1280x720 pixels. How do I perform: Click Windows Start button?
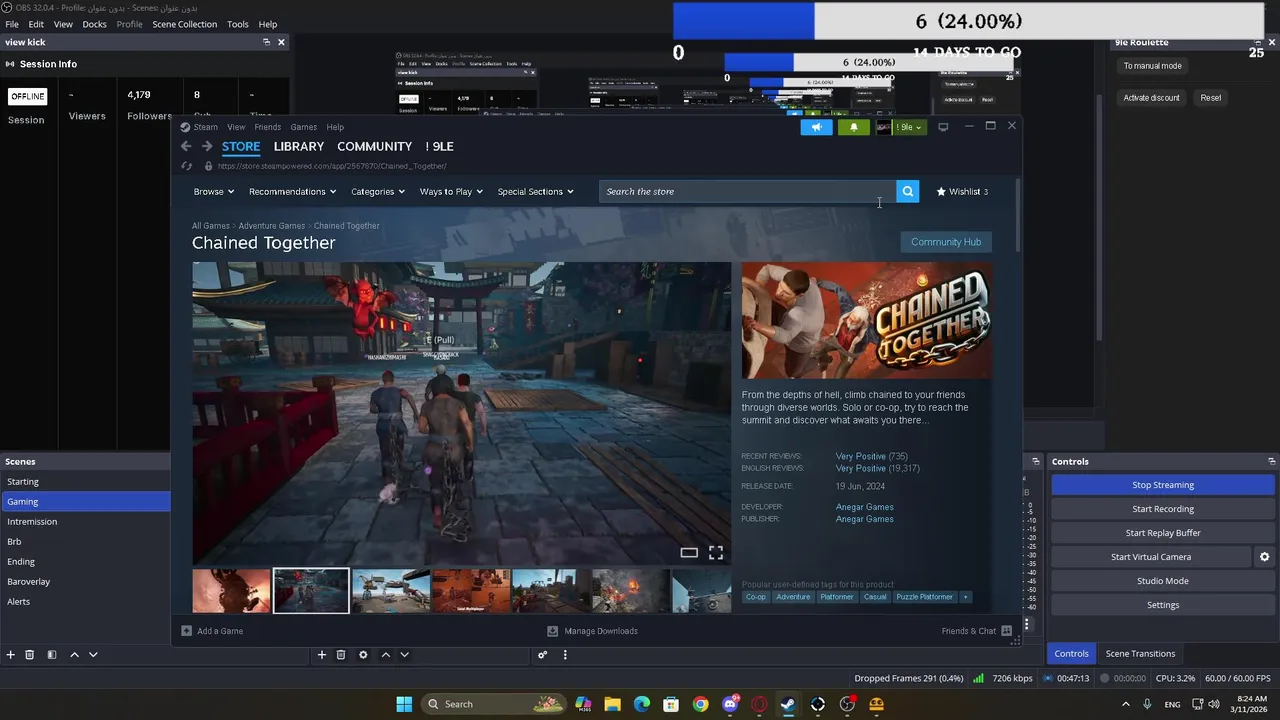(404, 704)
